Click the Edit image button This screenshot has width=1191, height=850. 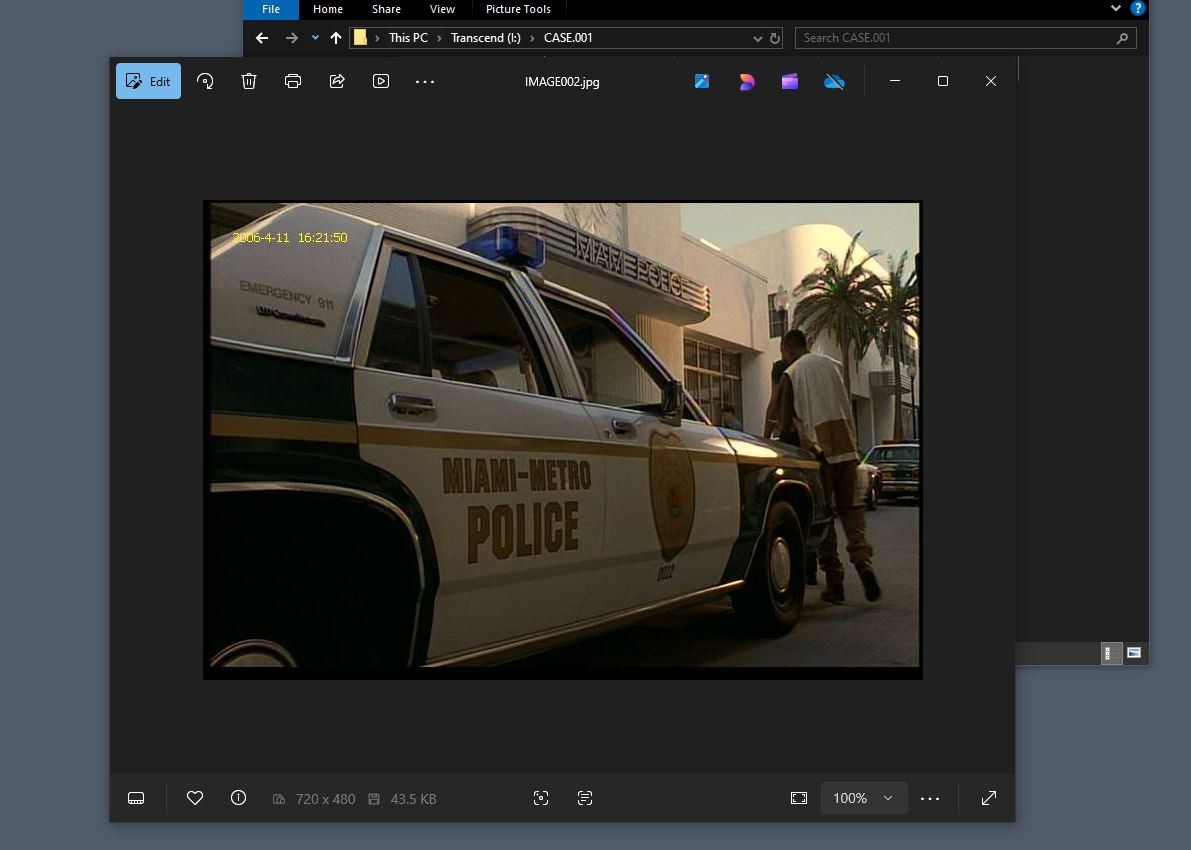pos(148,82)
